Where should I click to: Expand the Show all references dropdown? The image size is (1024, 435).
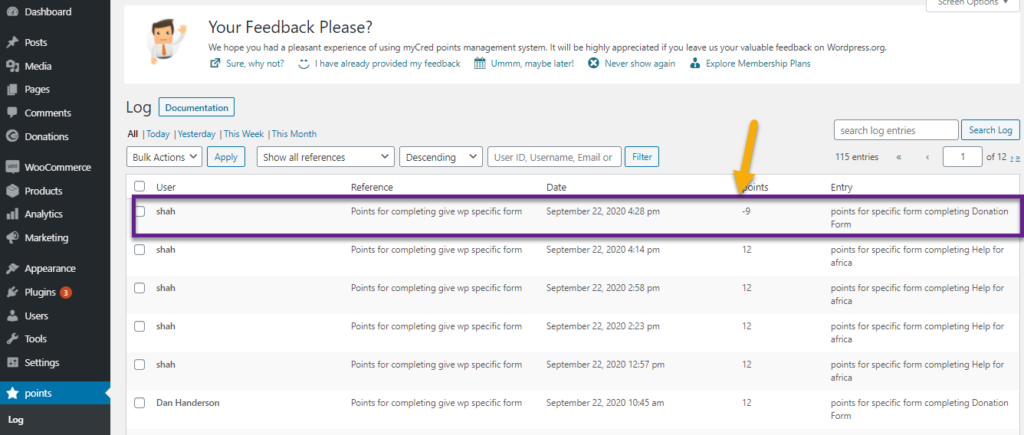click(325, 157)
